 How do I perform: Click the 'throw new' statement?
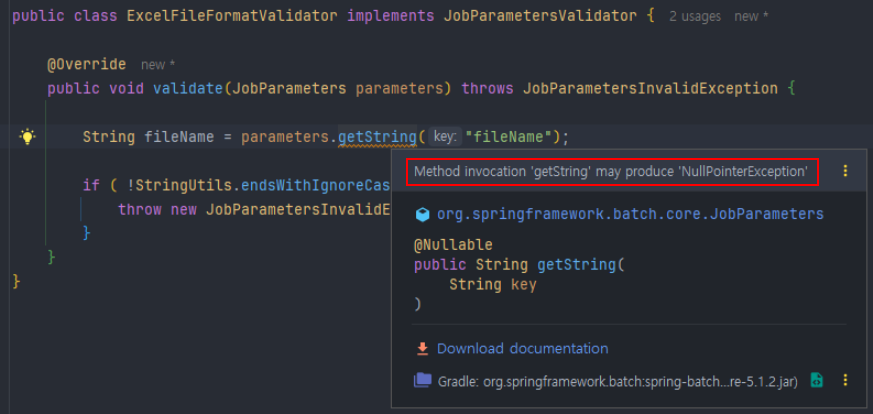158,210
